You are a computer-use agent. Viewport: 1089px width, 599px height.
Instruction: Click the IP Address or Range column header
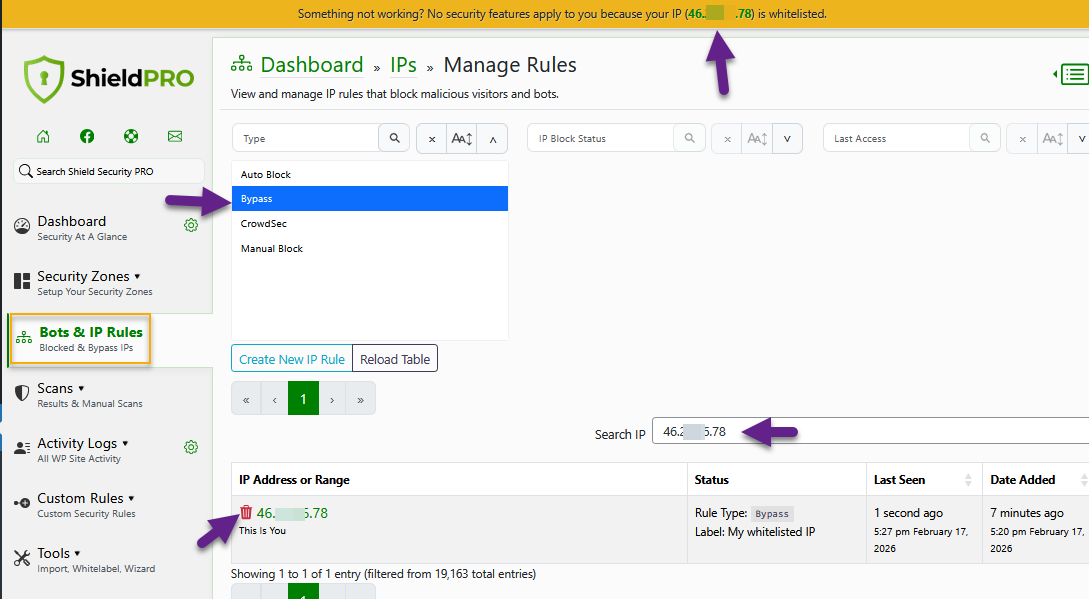click(x=459, y=479)
